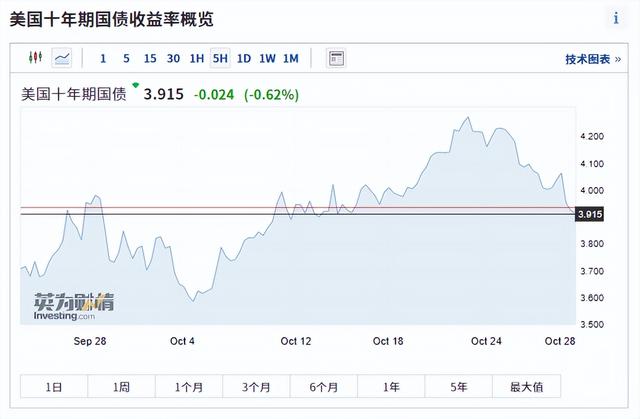Set chart interval to 5 minutes

(126, 59)
